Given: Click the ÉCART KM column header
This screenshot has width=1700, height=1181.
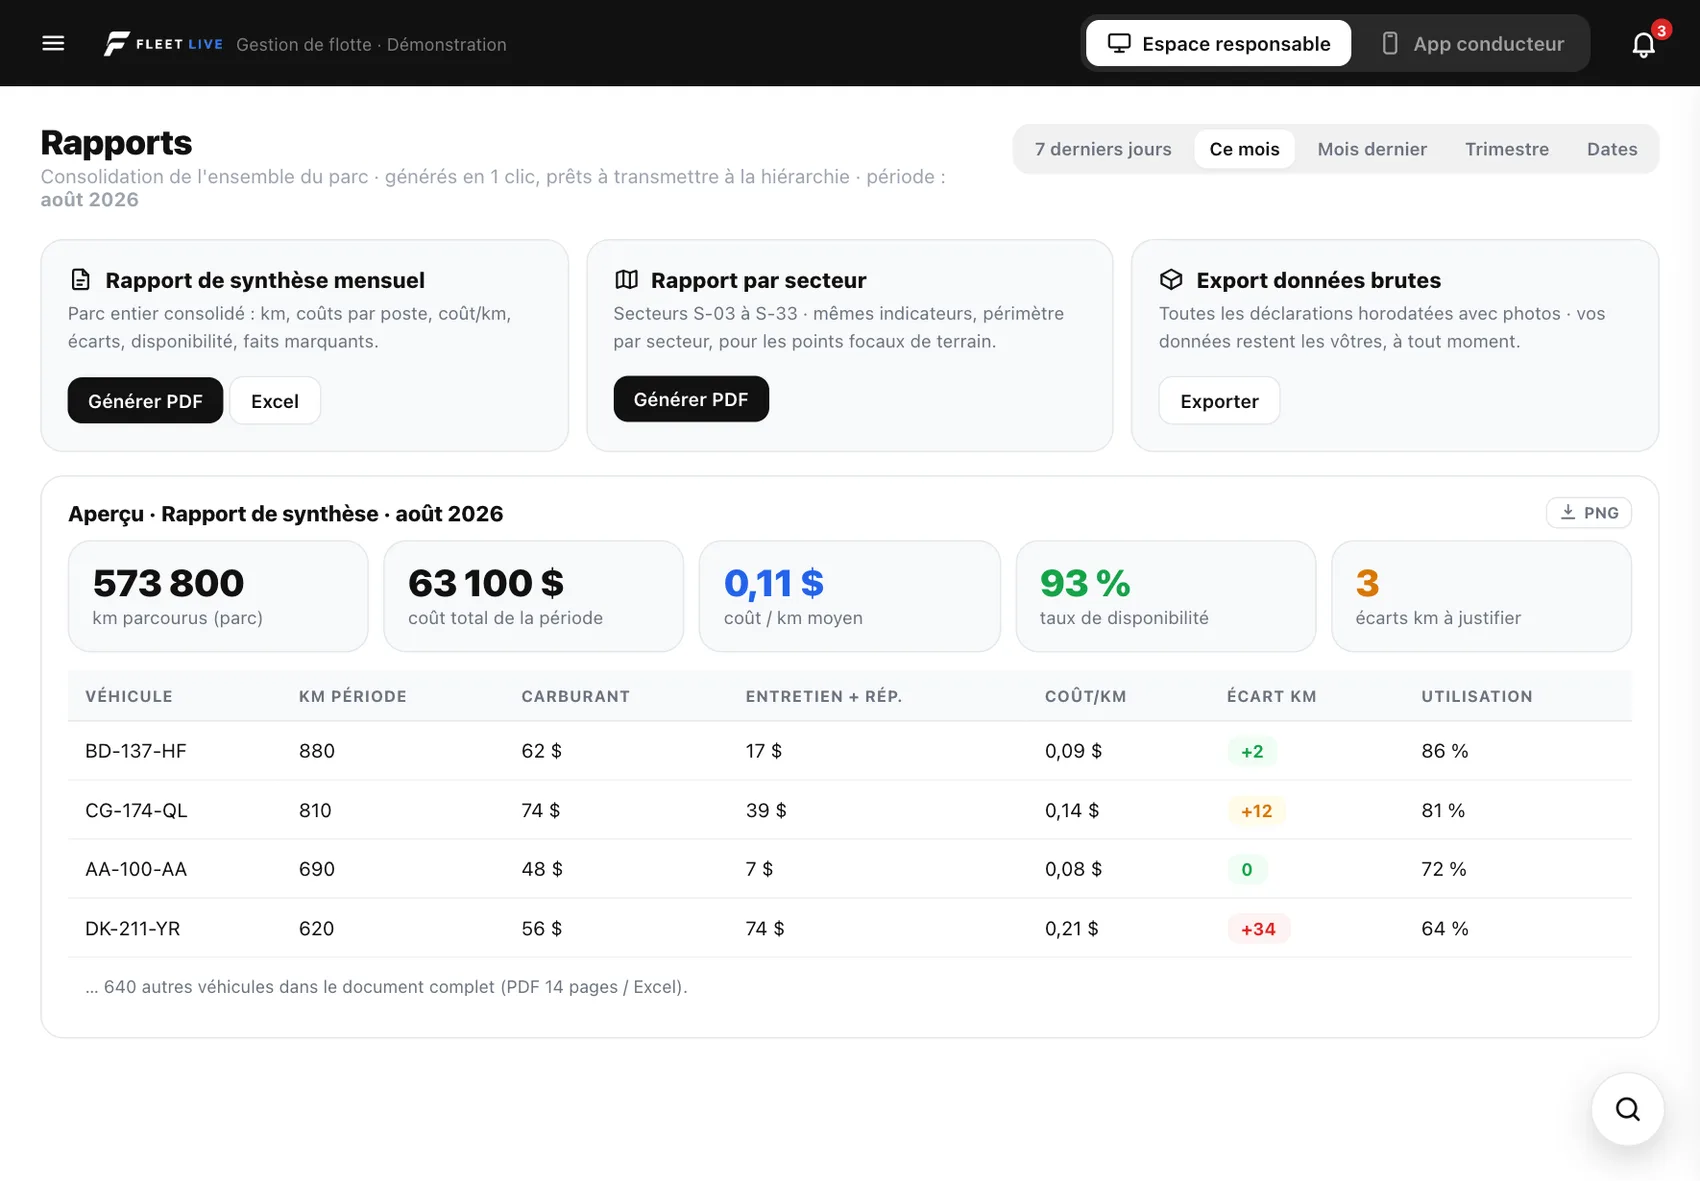Looking at the screenshot, I should pyautogui.click(x=1271, y=696).
